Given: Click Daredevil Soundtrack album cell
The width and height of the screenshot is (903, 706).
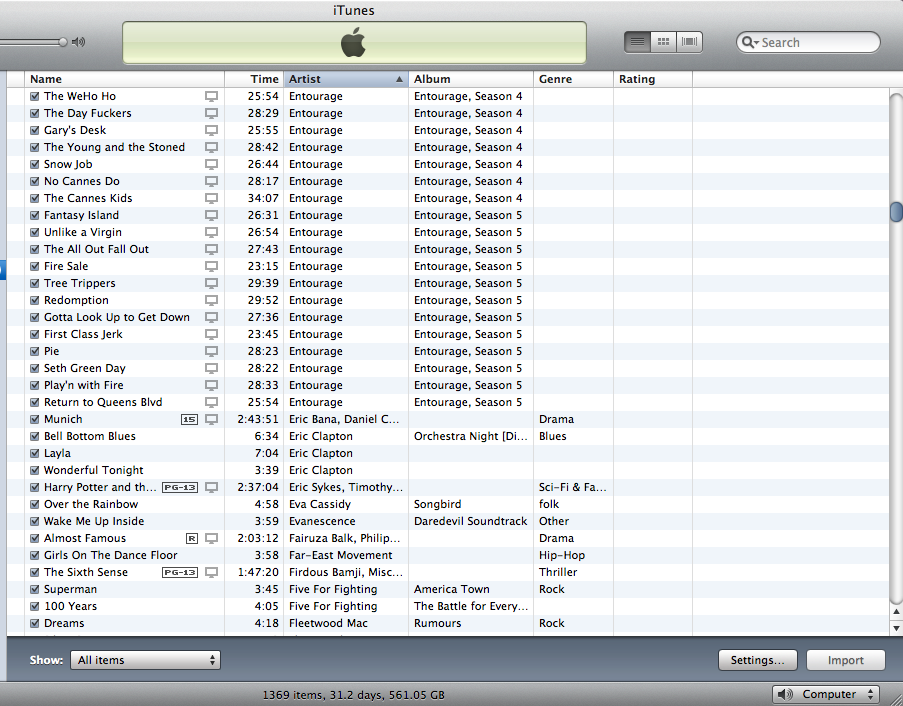Looking at the screenshot, I should coord(471,521).
